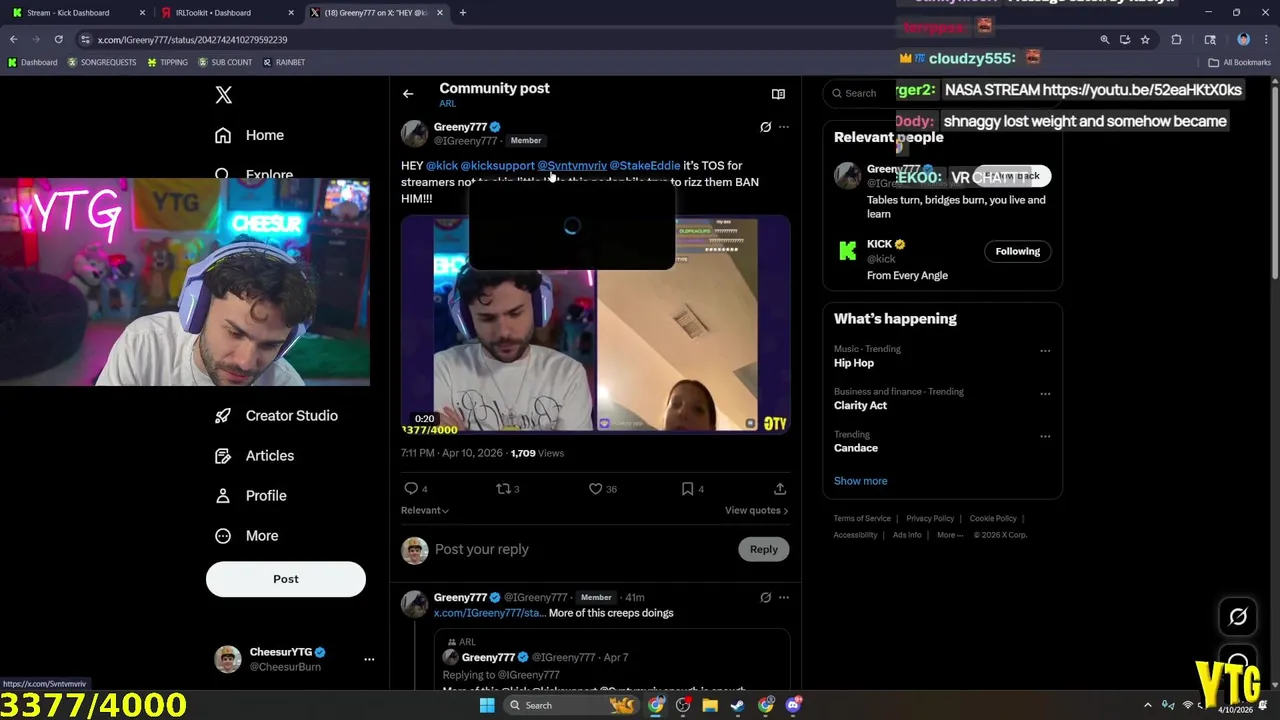Click Grok icon on Greeny777's main post
Viewport: 1280px width, 720px height.
pos(766,127)
